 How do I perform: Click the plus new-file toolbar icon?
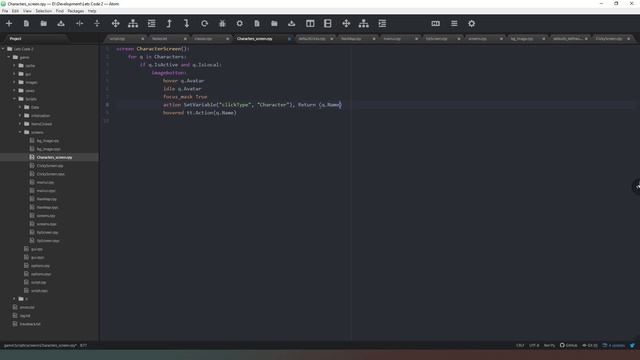(x=9, y=24)
